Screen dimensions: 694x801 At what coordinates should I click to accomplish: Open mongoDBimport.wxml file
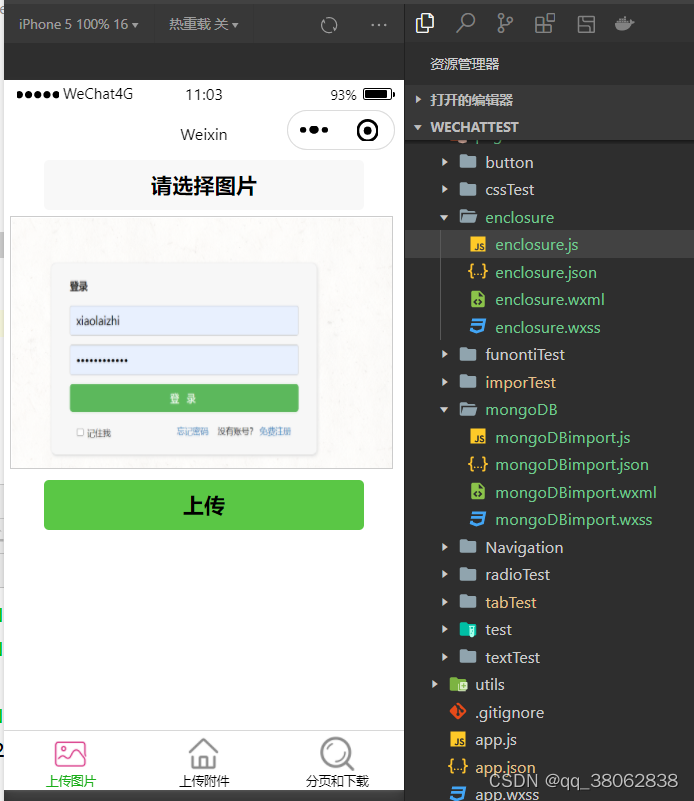coord(549,492)
